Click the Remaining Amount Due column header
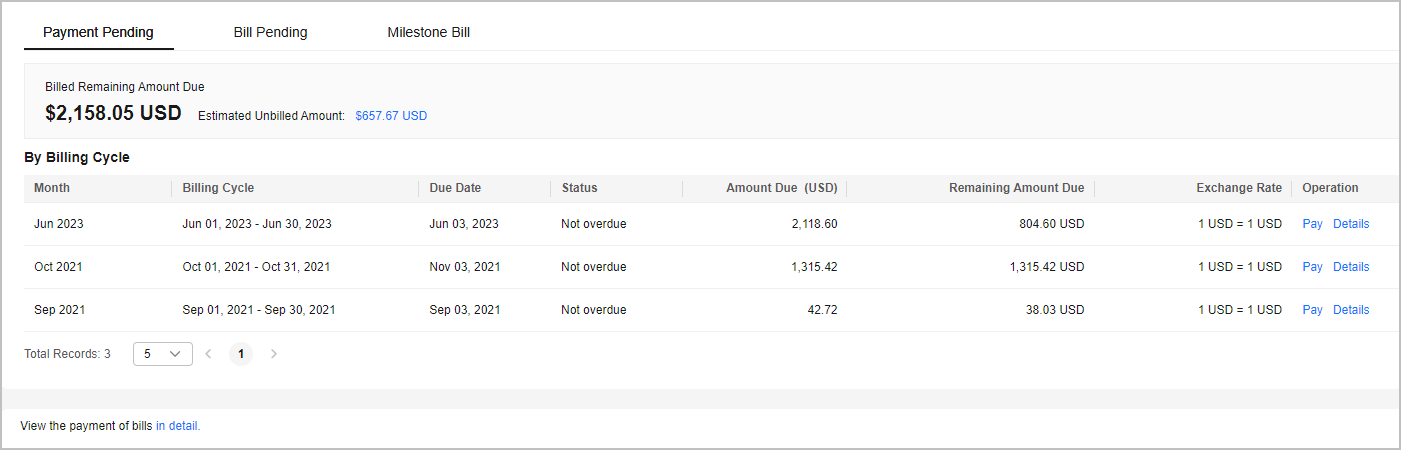This screenshot has height=450, width=1401. 1016,188
